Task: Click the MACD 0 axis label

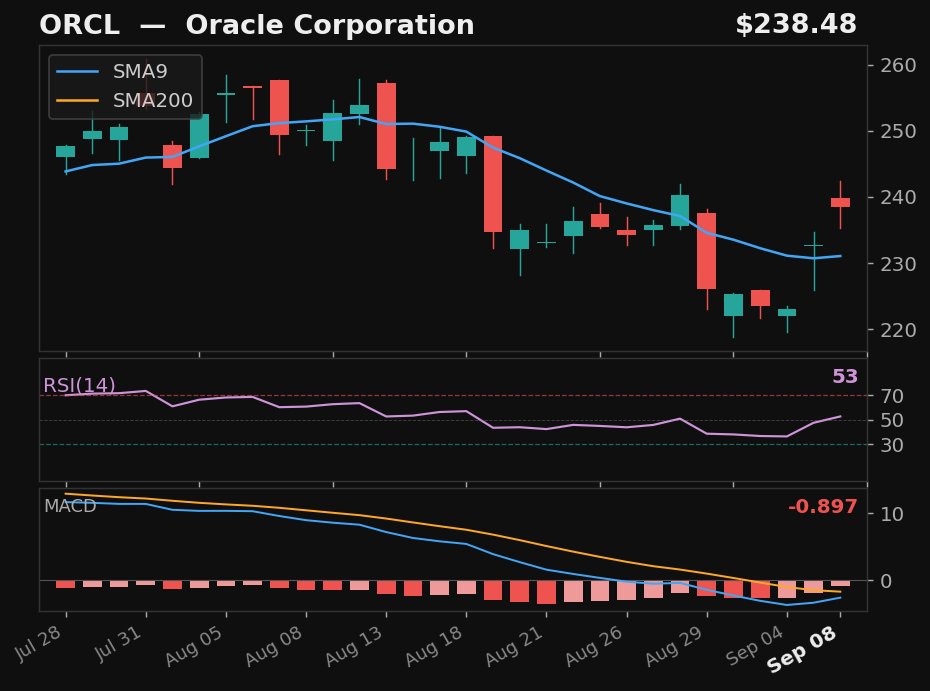Action: tap(886, 581)
